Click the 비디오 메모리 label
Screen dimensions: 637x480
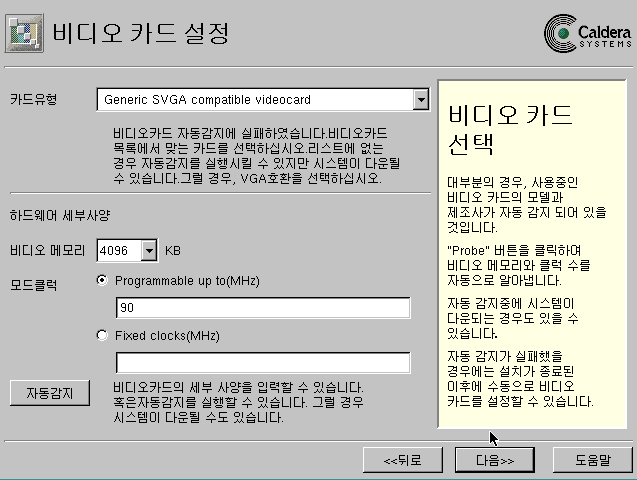(x=48, y=250)
